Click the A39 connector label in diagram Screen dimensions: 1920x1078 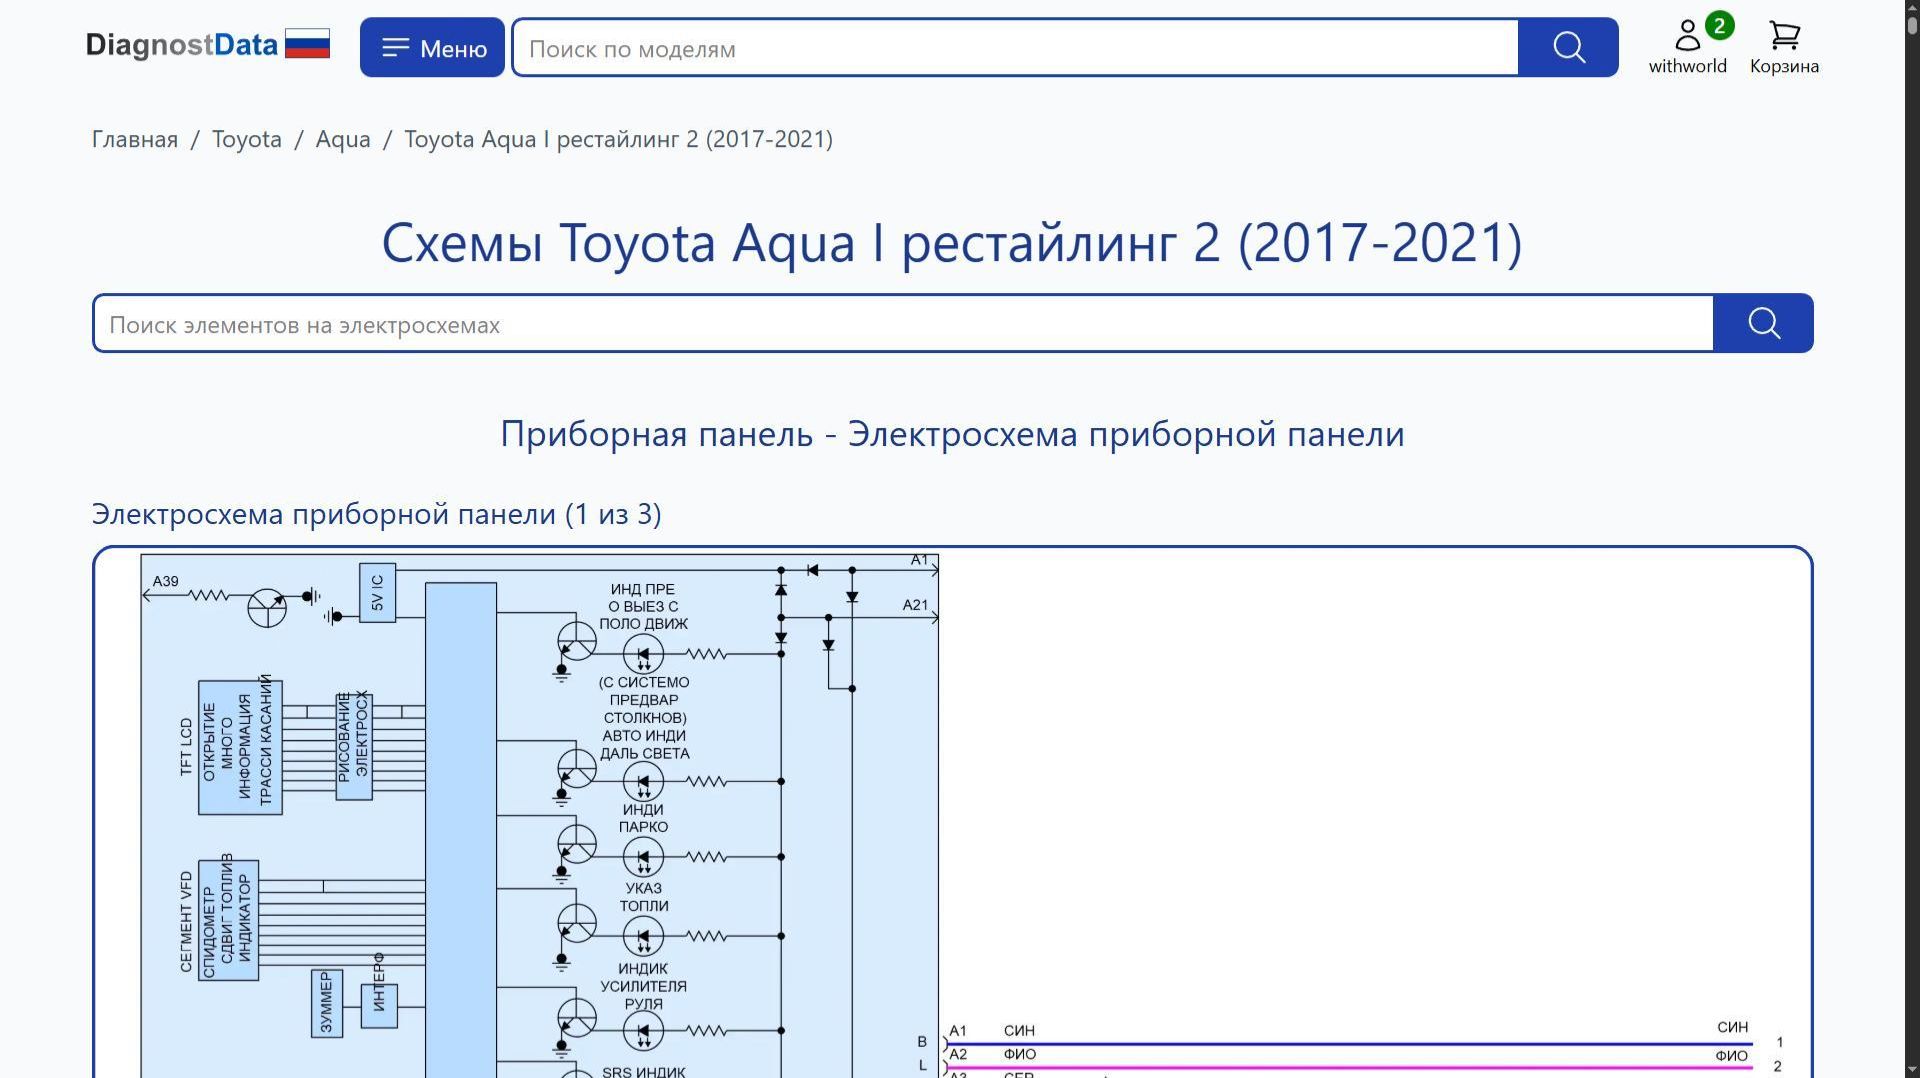pos(165,581)
